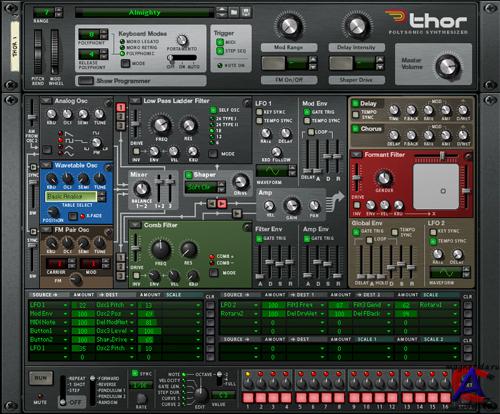Open source dropdown for the Rotary2 row
This screenshot has height=414, width=500.
(256, 314)
